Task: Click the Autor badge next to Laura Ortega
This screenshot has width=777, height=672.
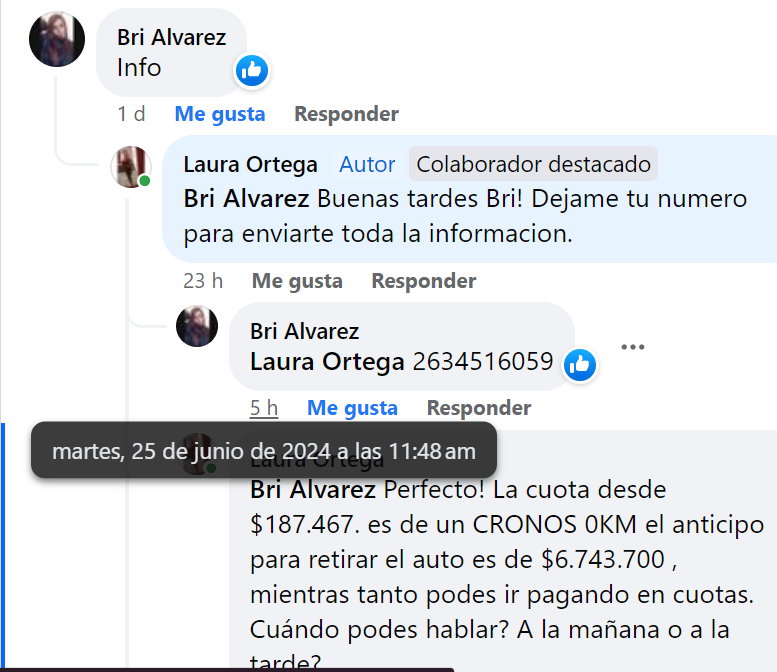Action: coord(367,165)
